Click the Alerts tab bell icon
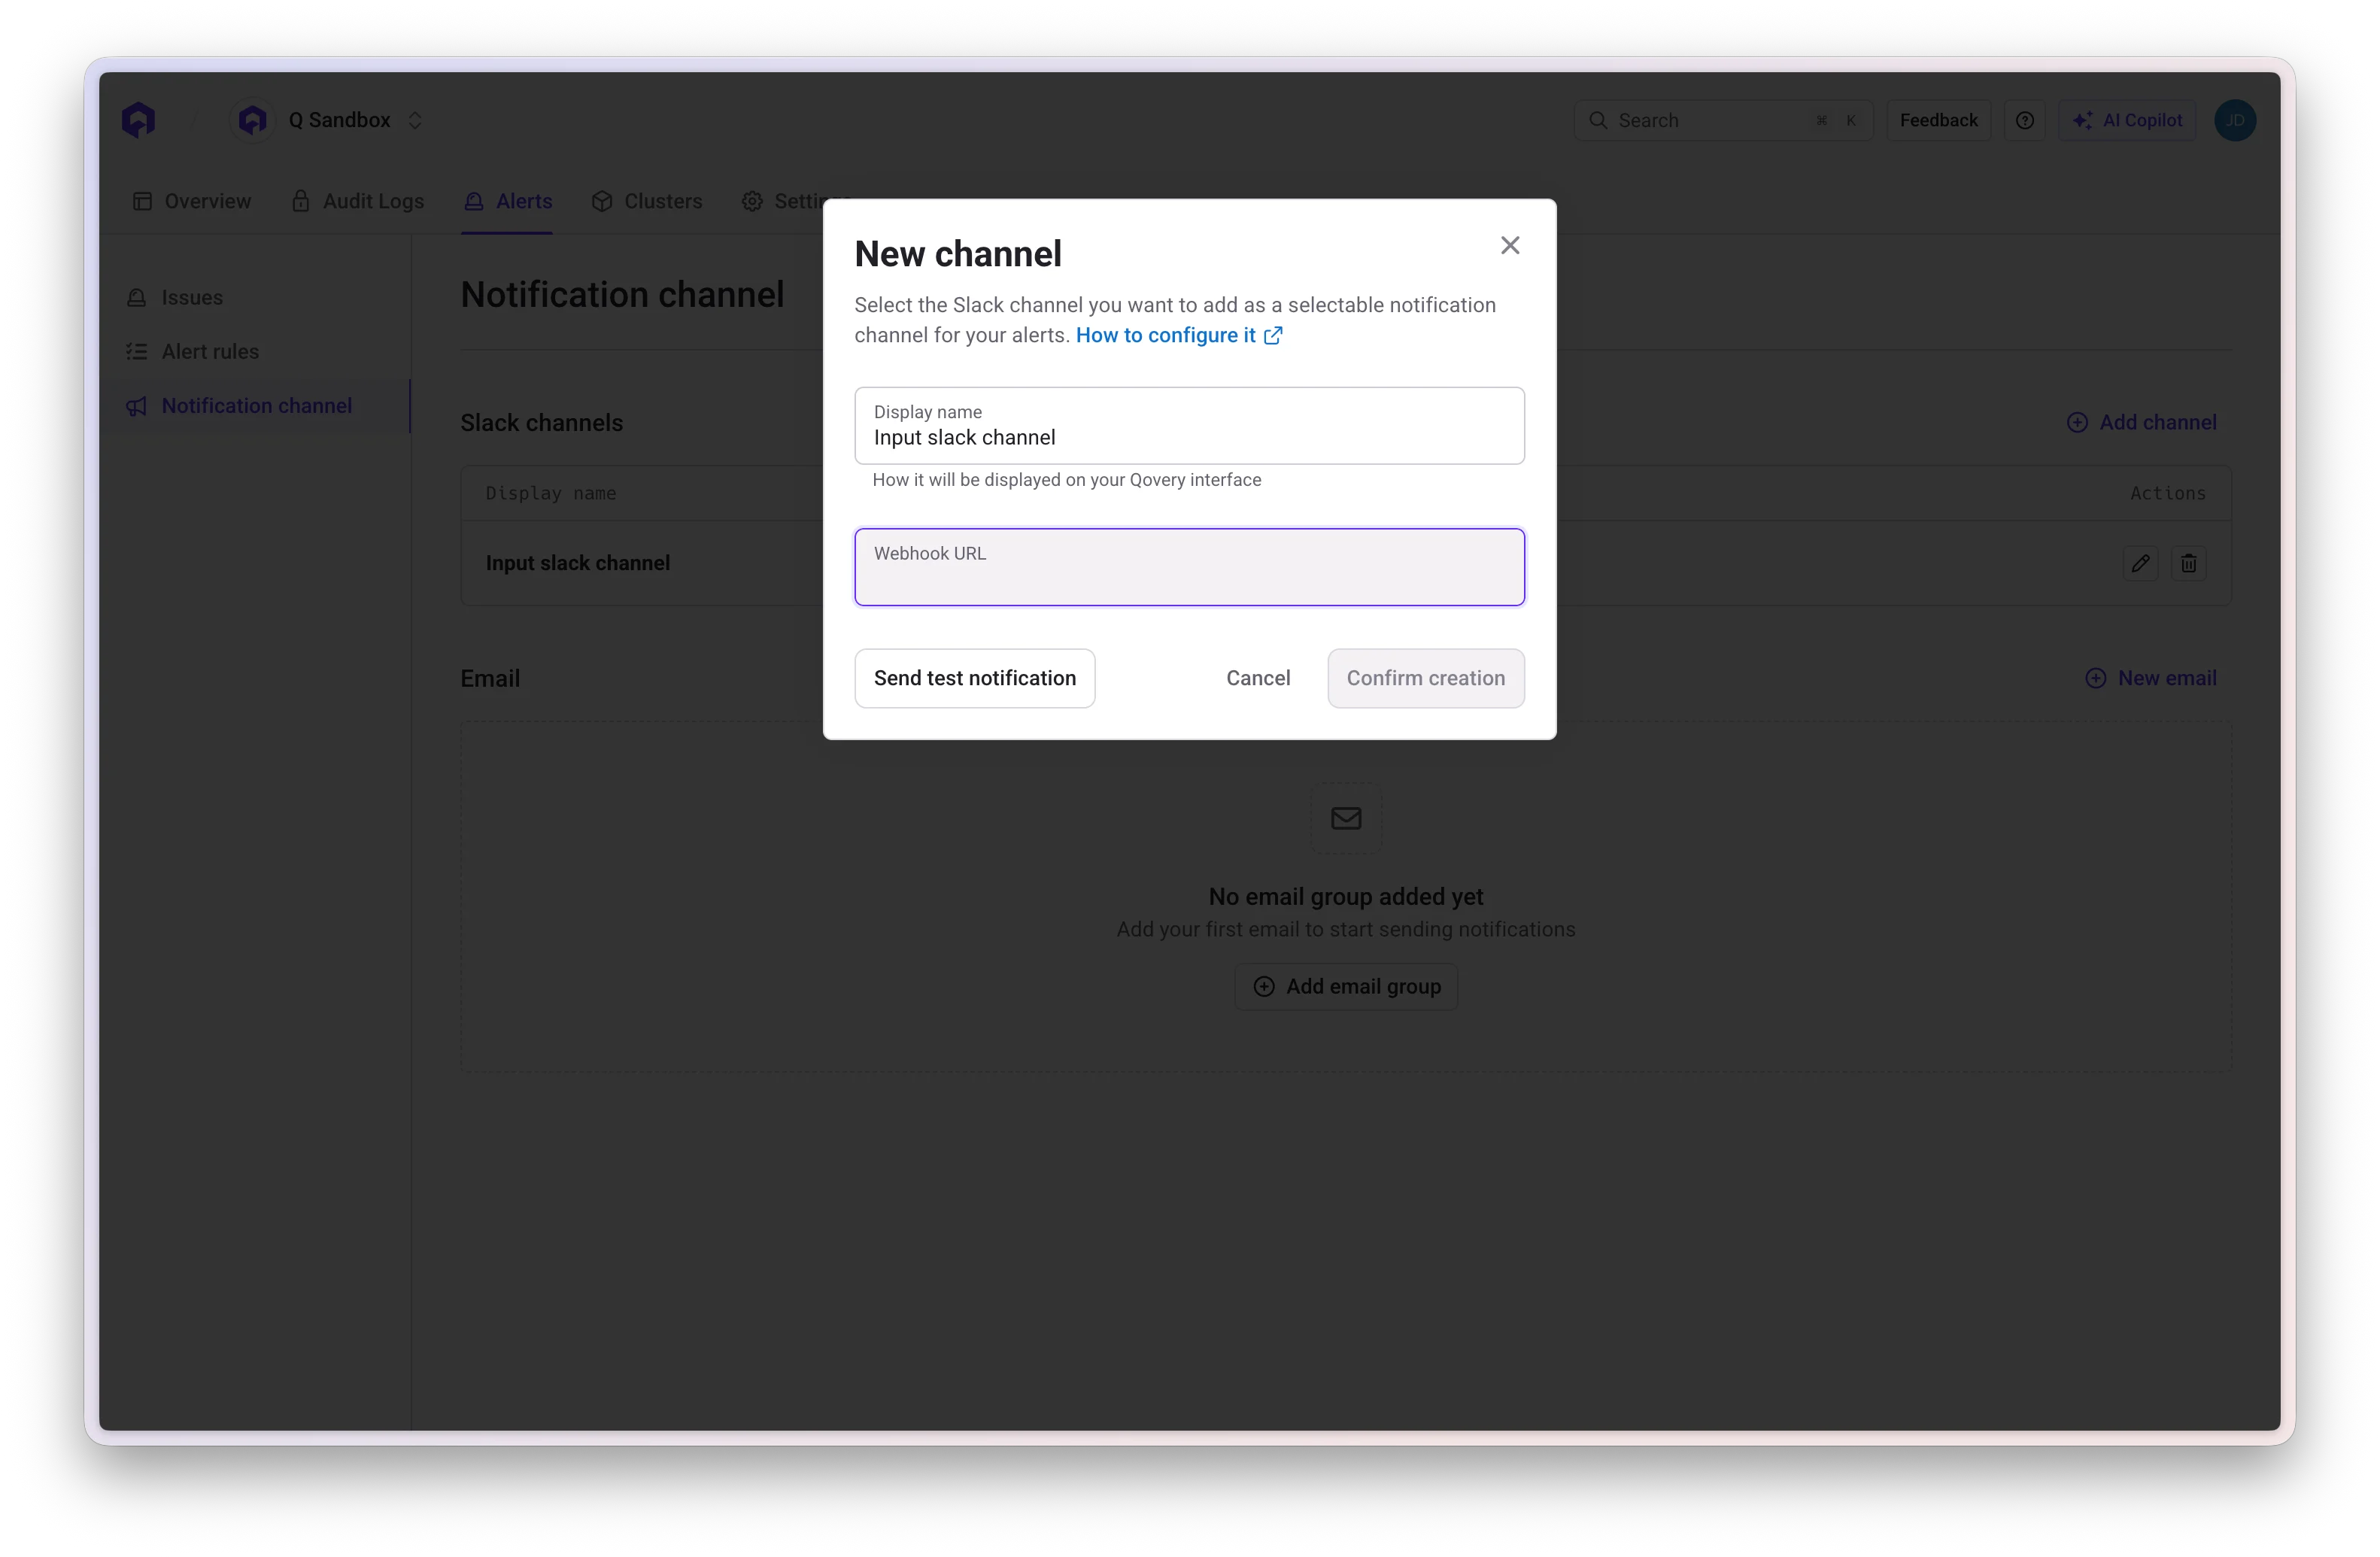2380x1557 pixels. pyautogui.click(x=474, y=201)
